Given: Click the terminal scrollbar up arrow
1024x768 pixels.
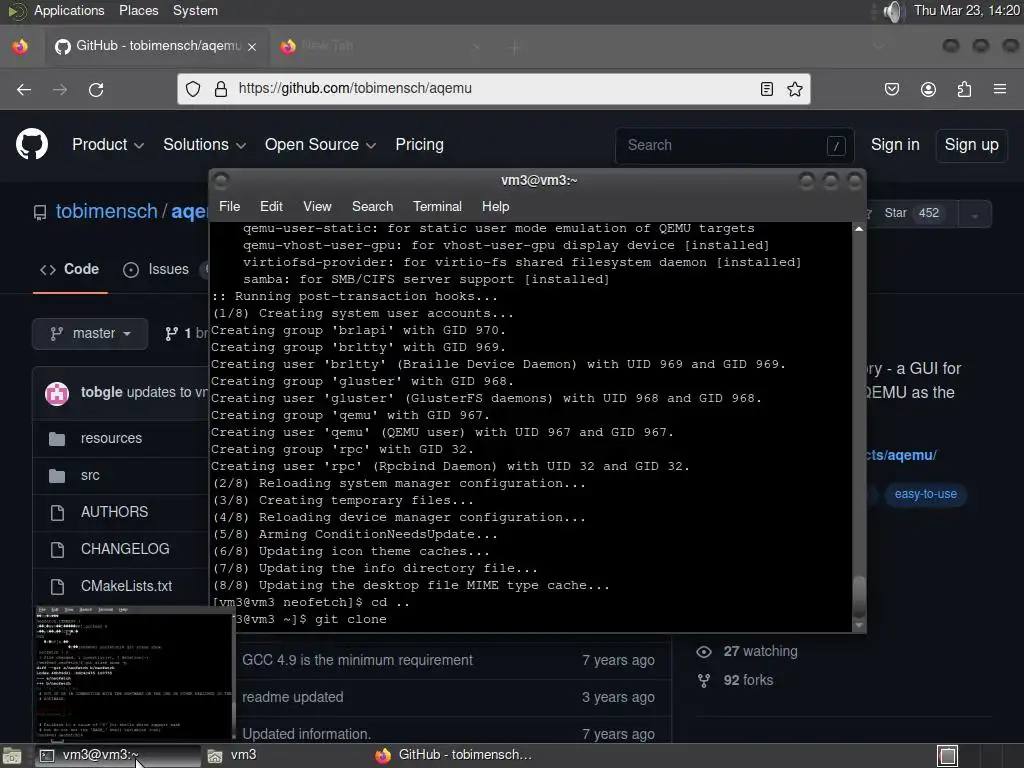Looking at the screenshot, I should pyautogui.click(x=859, y=229).
